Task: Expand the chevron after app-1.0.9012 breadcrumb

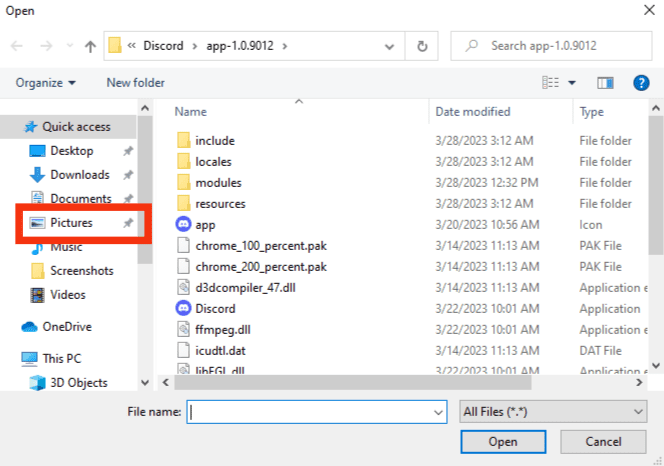Action: click(x=285, y=46)
